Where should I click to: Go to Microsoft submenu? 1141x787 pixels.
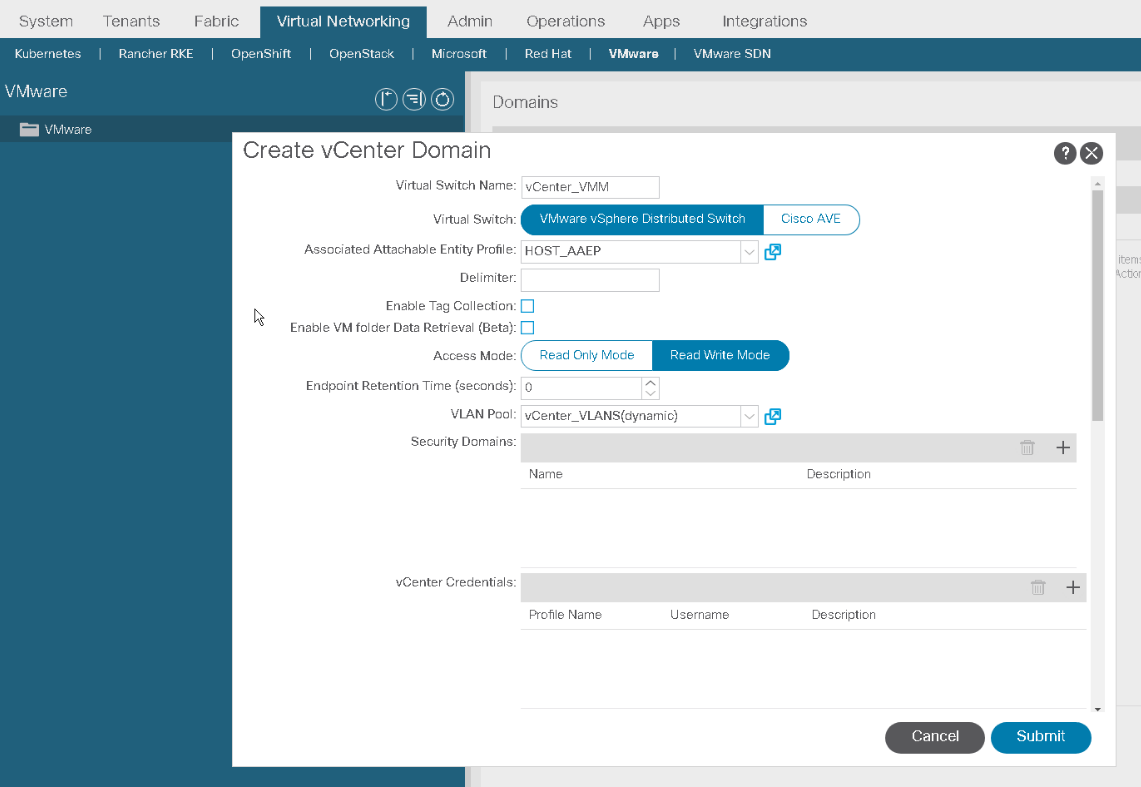click(x=458, y=54)
